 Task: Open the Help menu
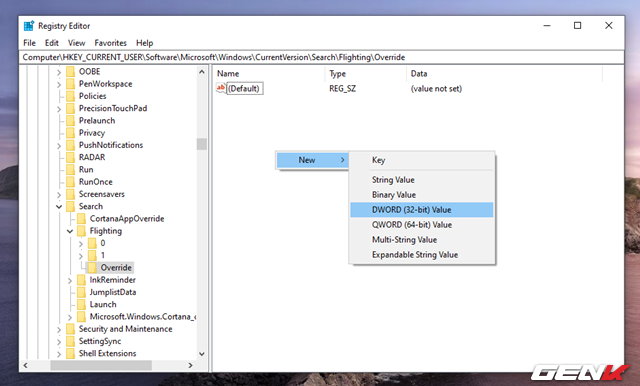click(x=144, y=43)
